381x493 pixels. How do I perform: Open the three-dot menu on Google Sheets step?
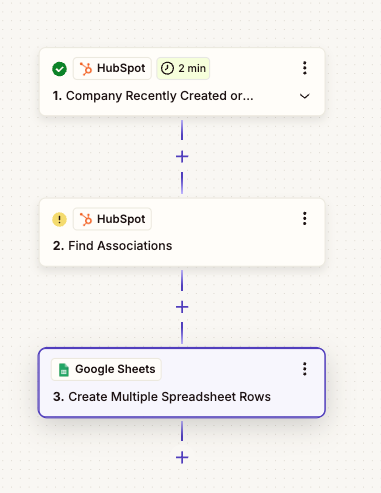click(304, 369)
